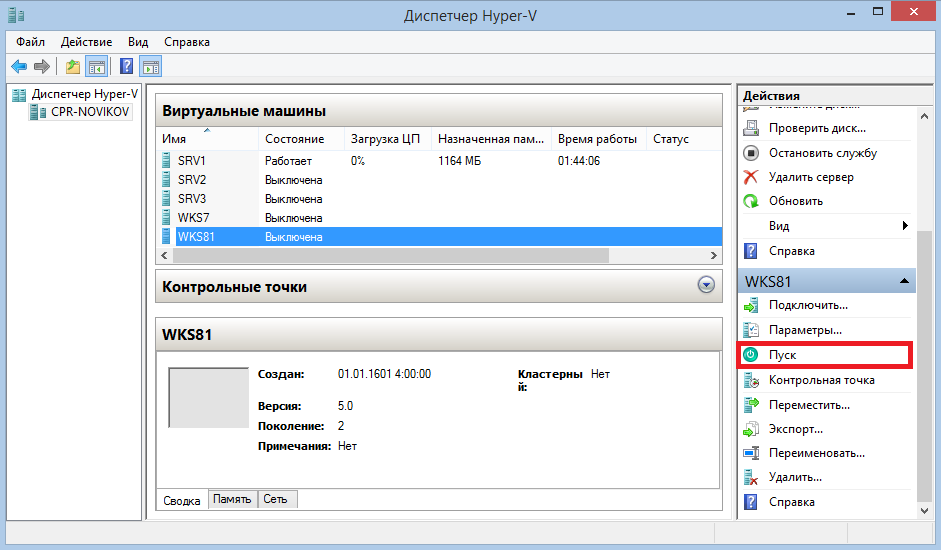Switch to the Network (Сеть) tab
Viewport: 941px width, 550px height.
(x=275, y=499)
